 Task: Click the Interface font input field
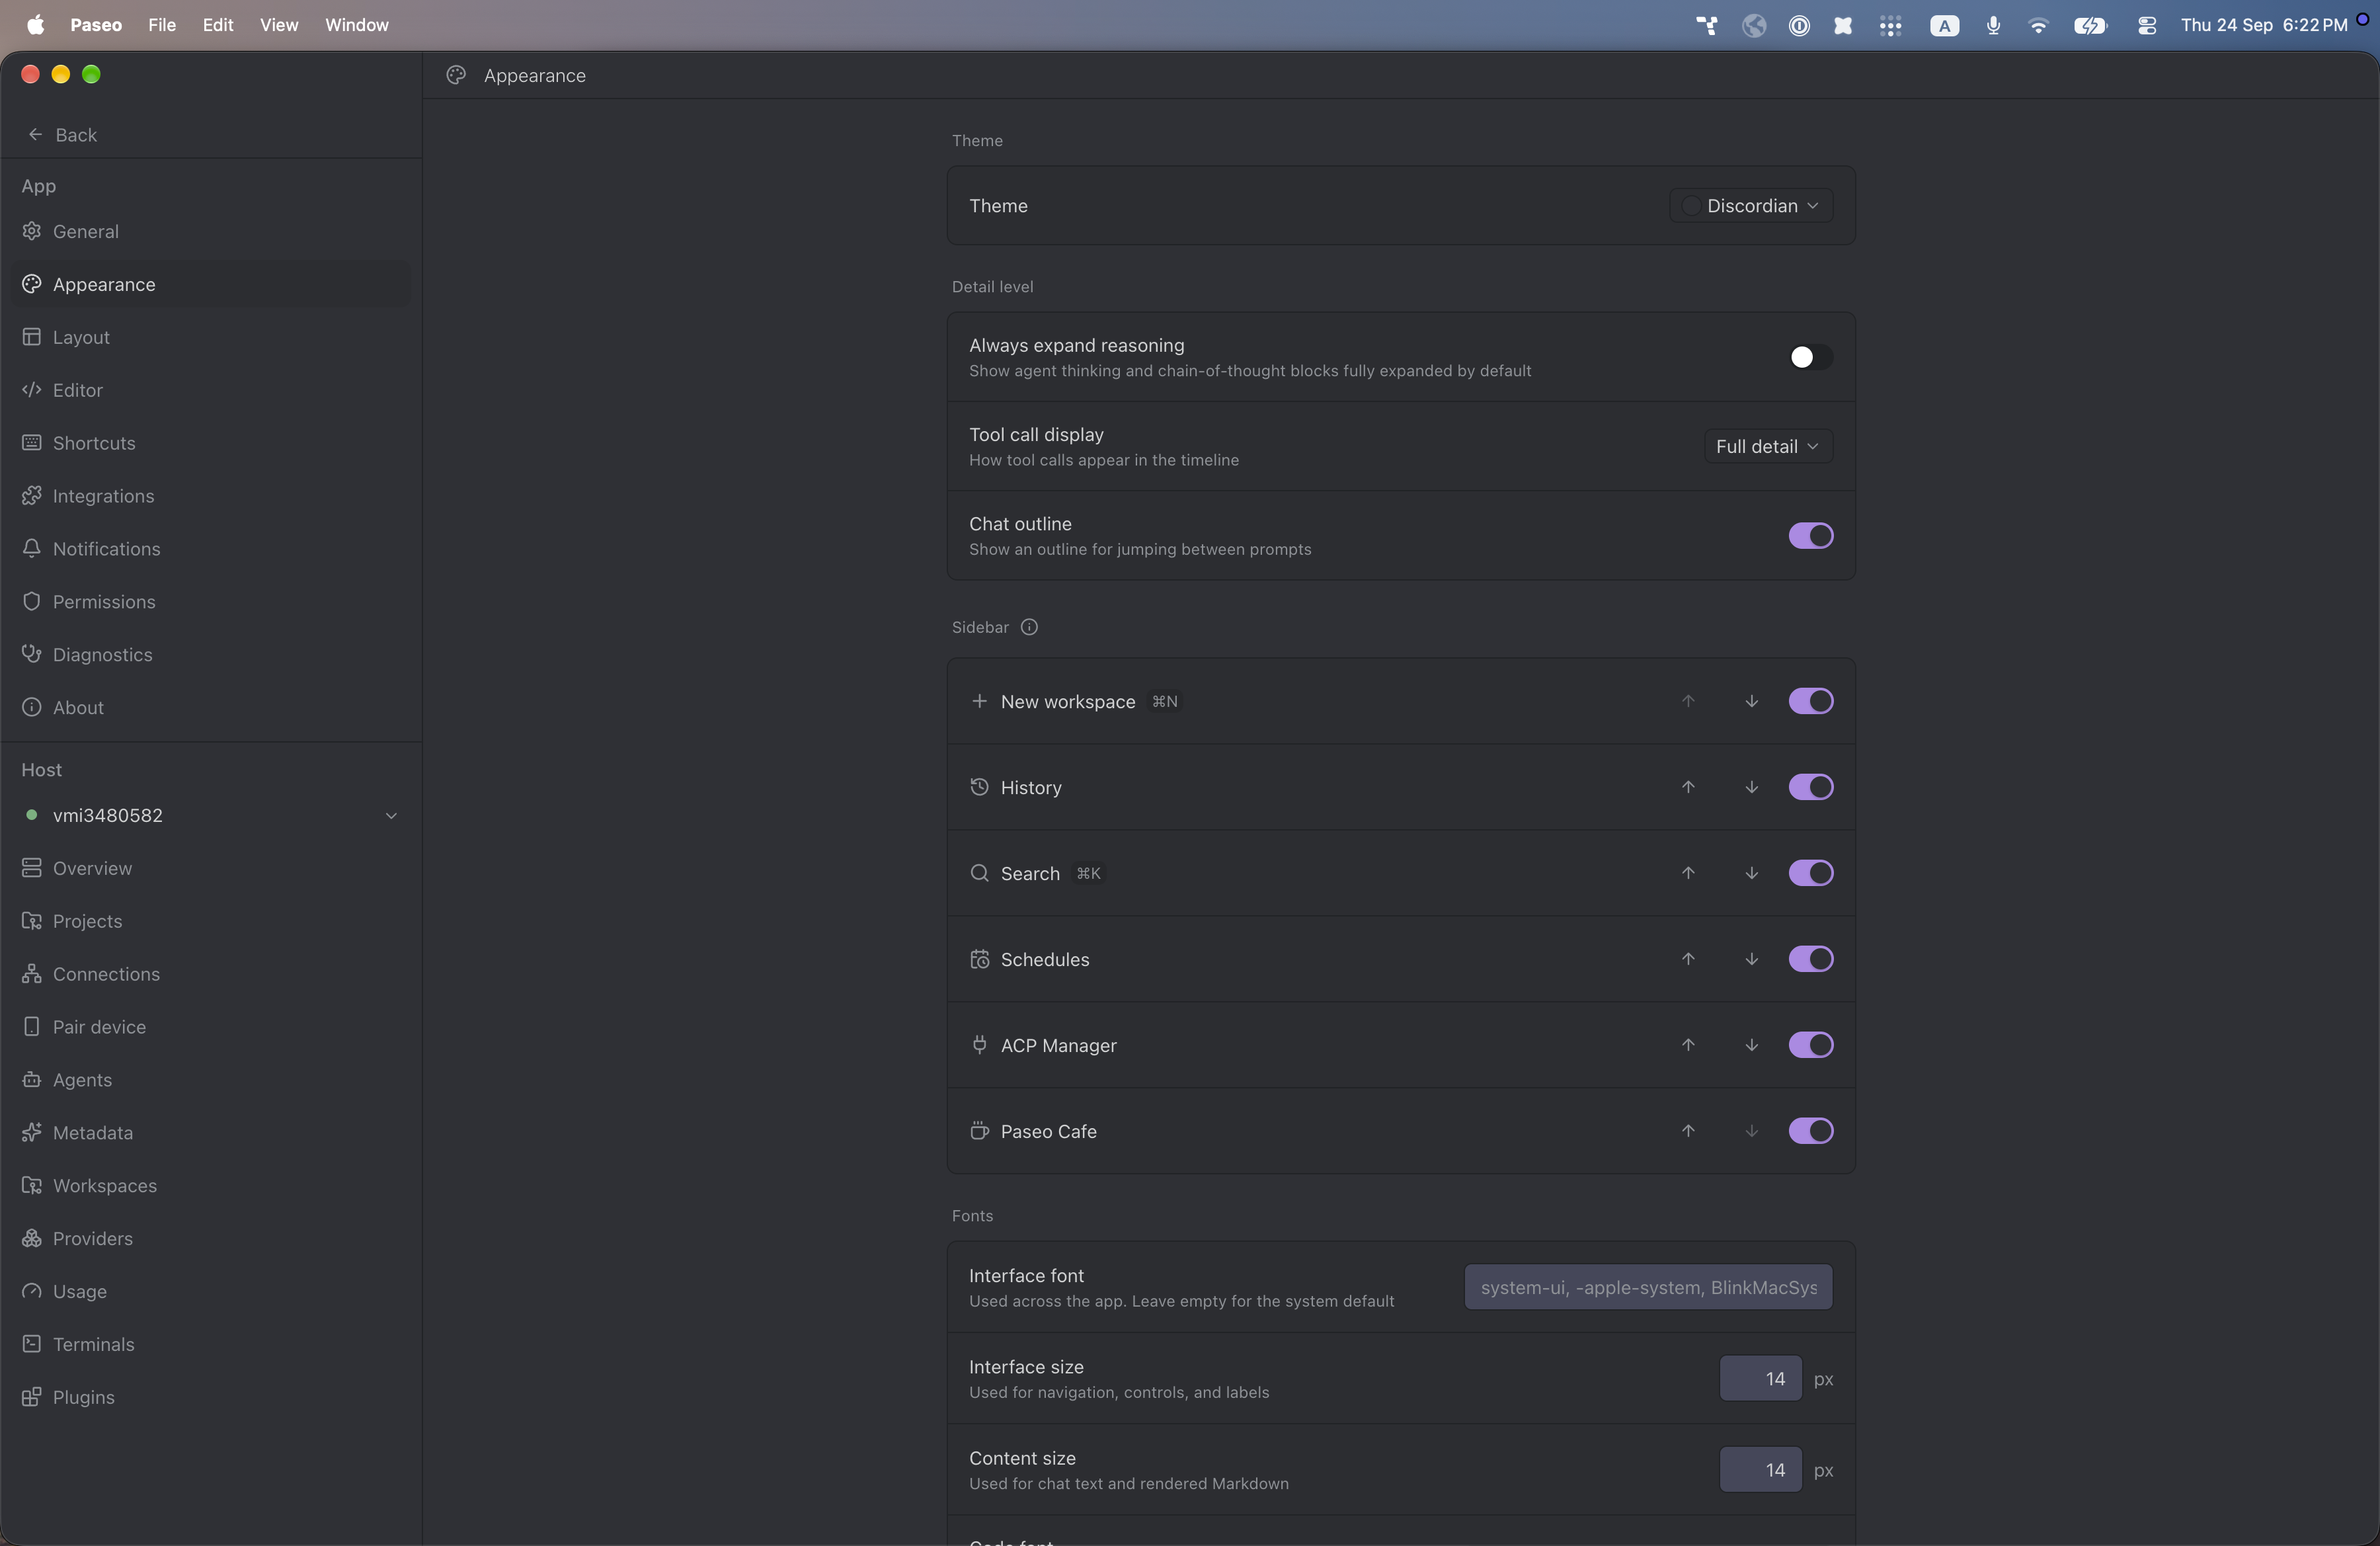click(1648, 1287)
